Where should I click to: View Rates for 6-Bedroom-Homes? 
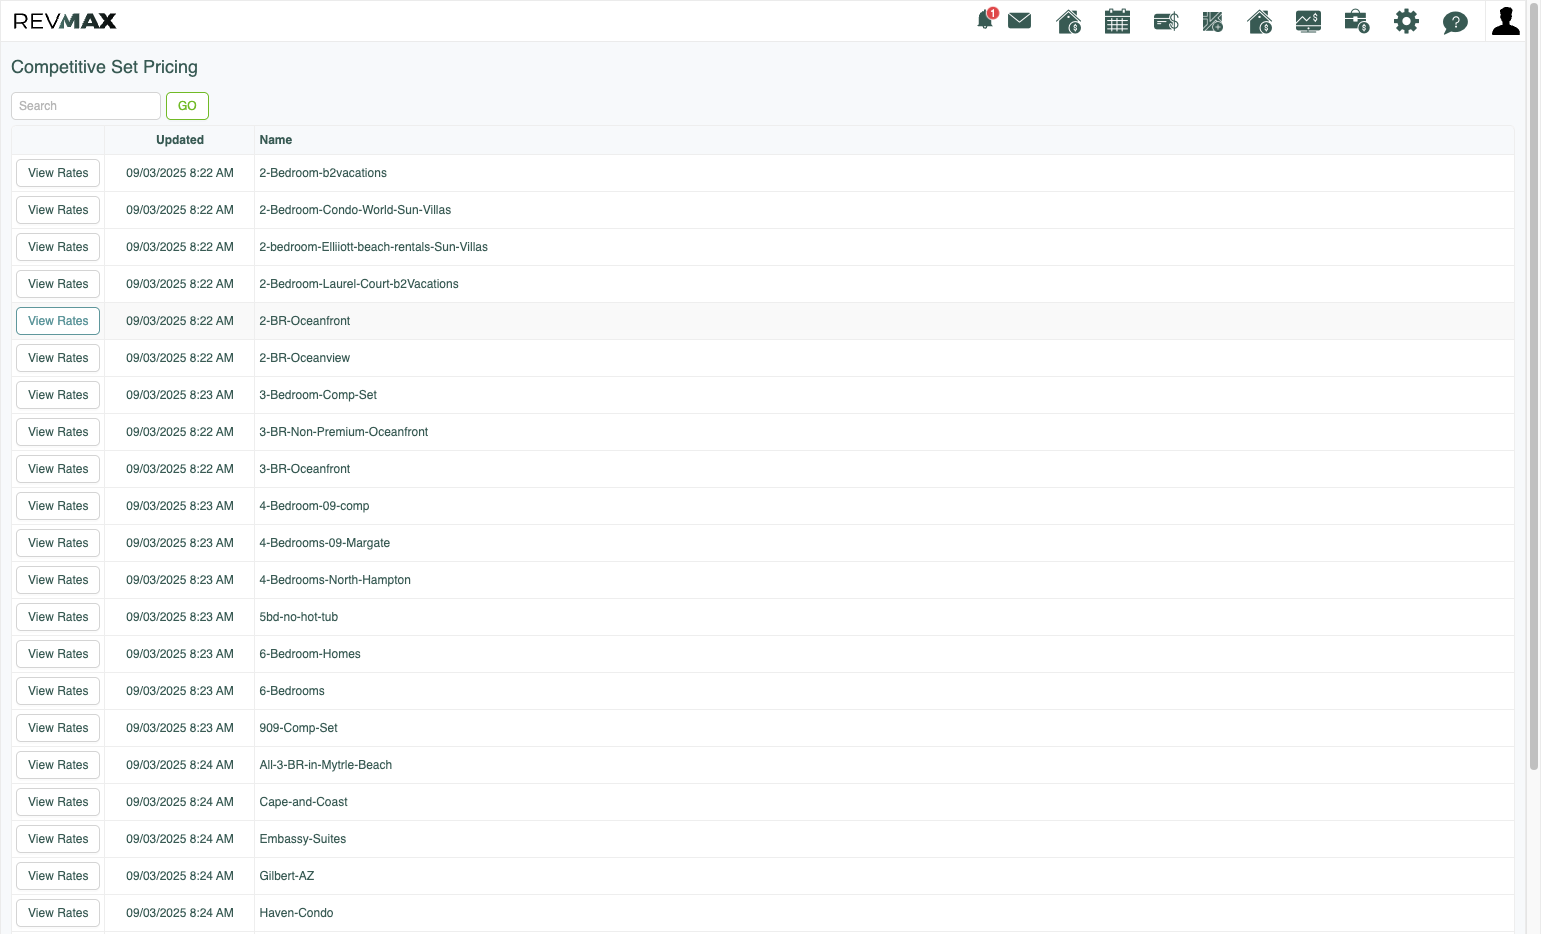tap(58, 654)
